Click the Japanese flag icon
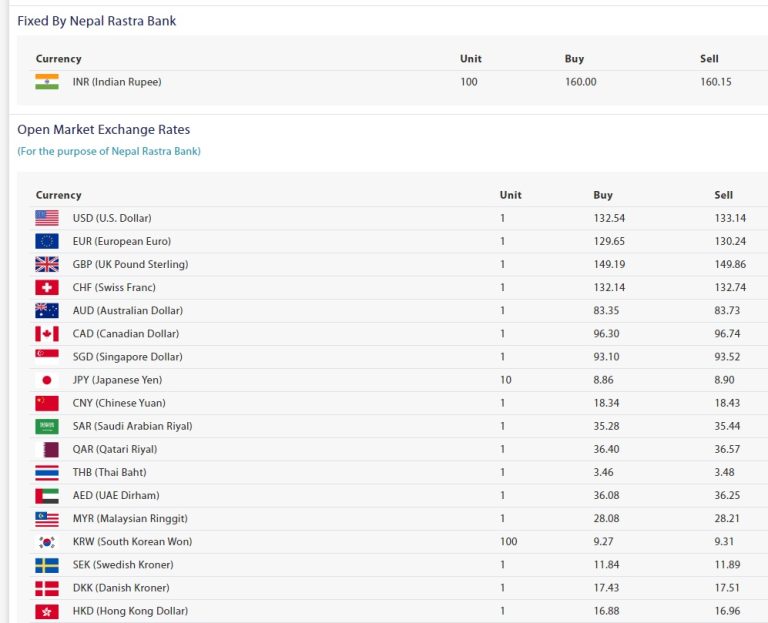The width and height of the screenshot is (768, 623). (x=47, y=380)
